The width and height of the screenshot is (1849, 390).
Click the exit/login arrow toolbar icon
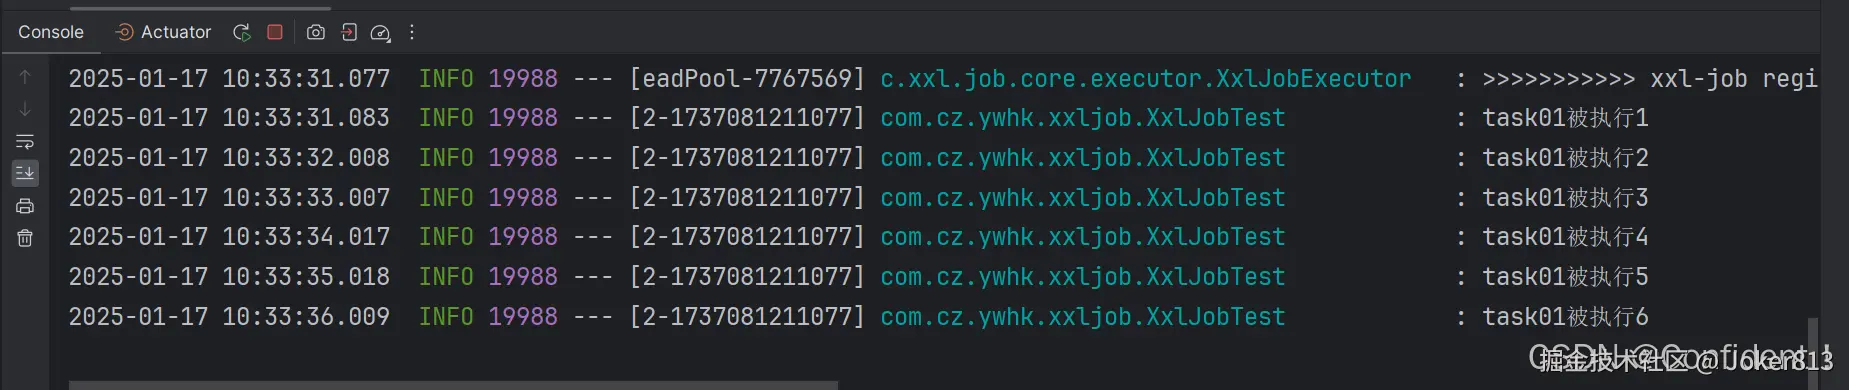point(348,32)
